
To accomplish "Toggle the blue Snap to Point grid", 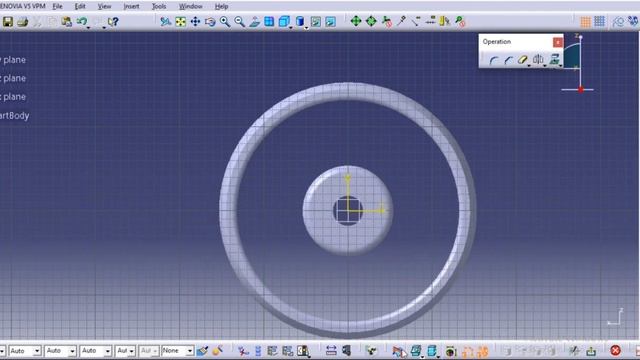I will pos(600,21).
